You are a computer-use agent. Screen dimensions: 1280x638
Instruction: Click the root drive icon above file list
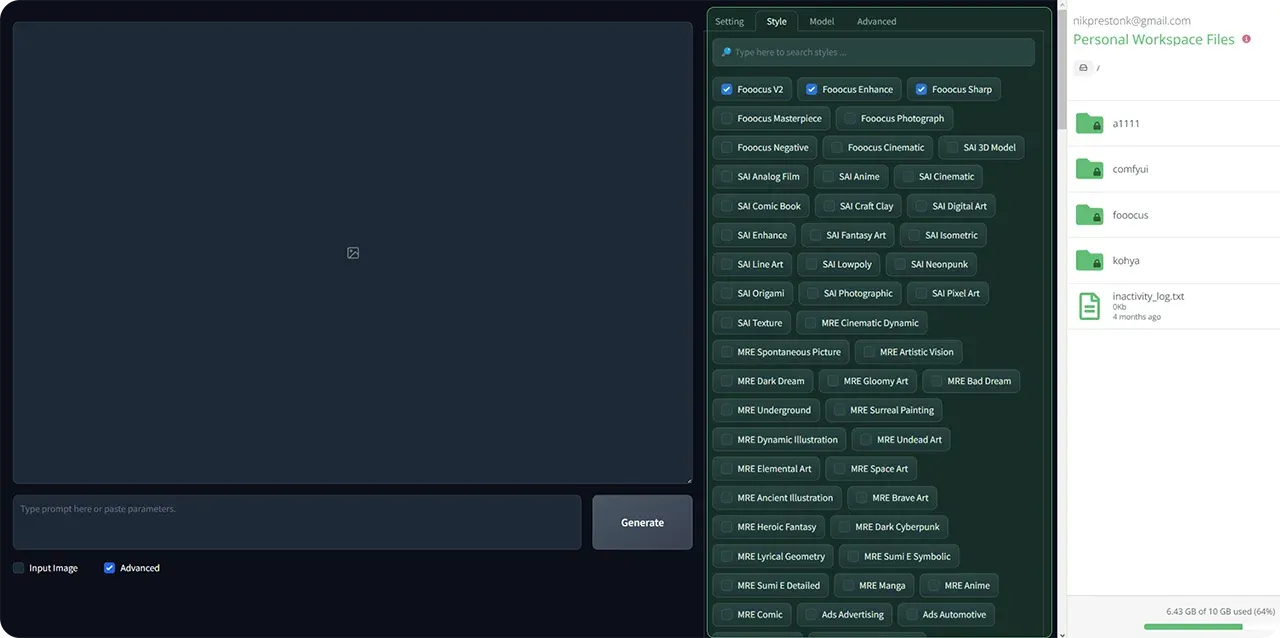[x=1083, y=67]
